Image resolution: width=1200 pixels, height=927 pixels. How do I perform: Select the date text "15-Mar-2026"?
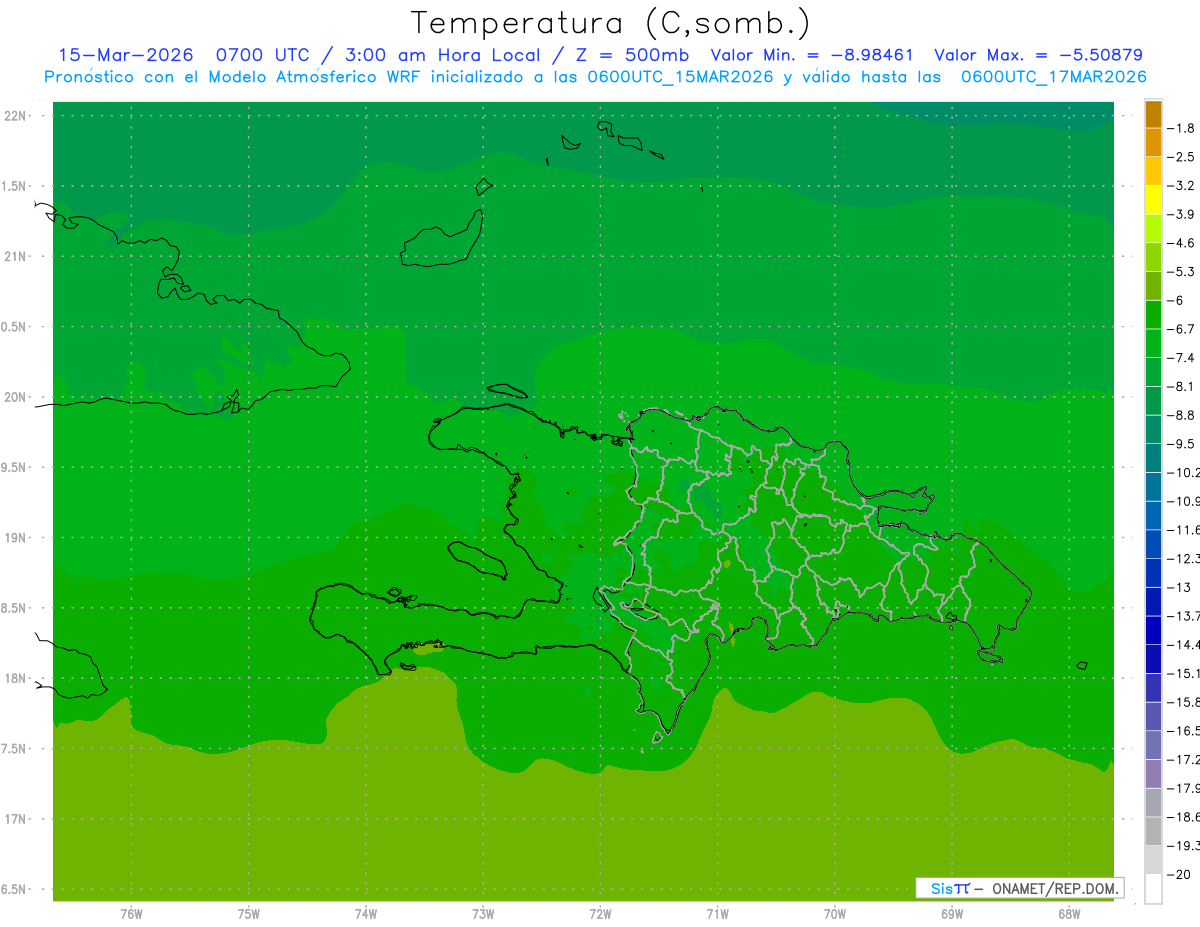tap(124, 55)
